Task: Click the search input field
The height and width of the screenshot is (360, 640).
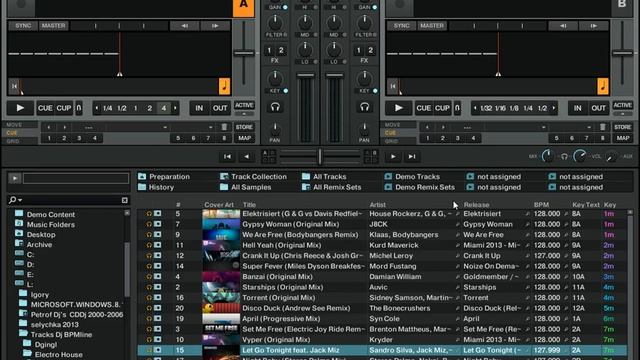Action: pos(71,200)
